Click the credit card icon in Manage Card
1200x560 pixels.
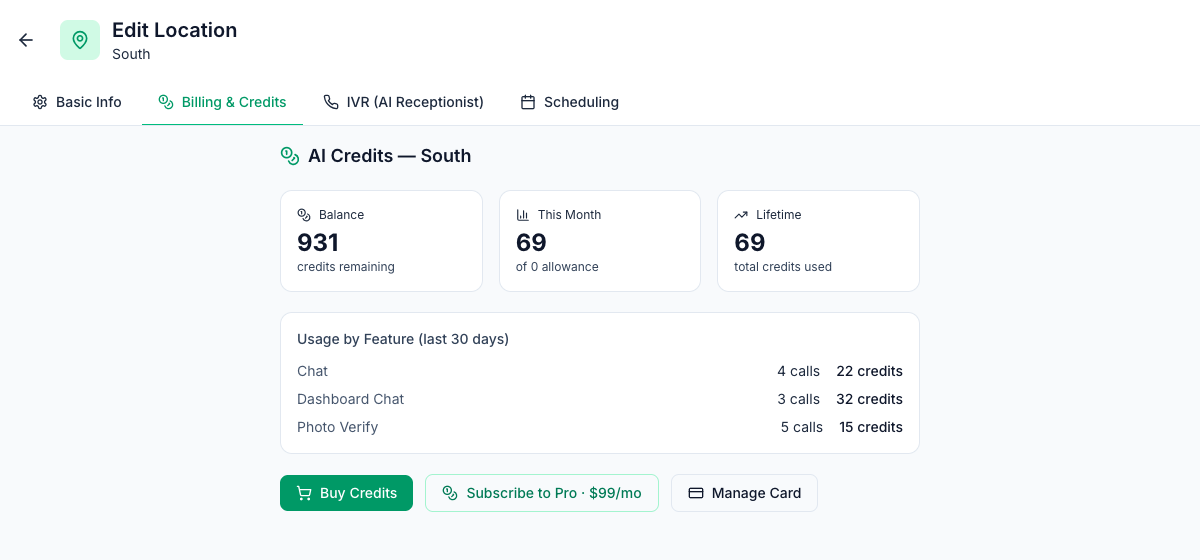[696, 493]
